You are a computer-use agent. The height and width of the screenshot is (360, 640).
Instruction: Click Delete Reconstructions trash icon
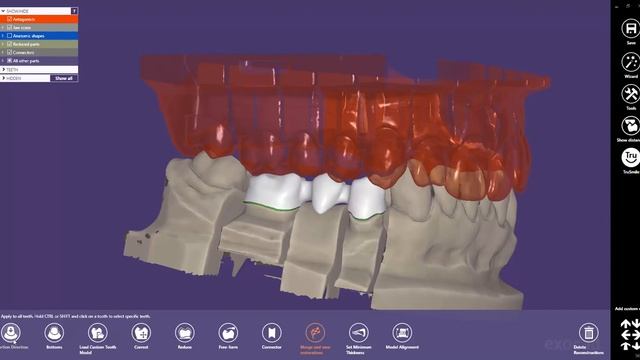[589, 333]
